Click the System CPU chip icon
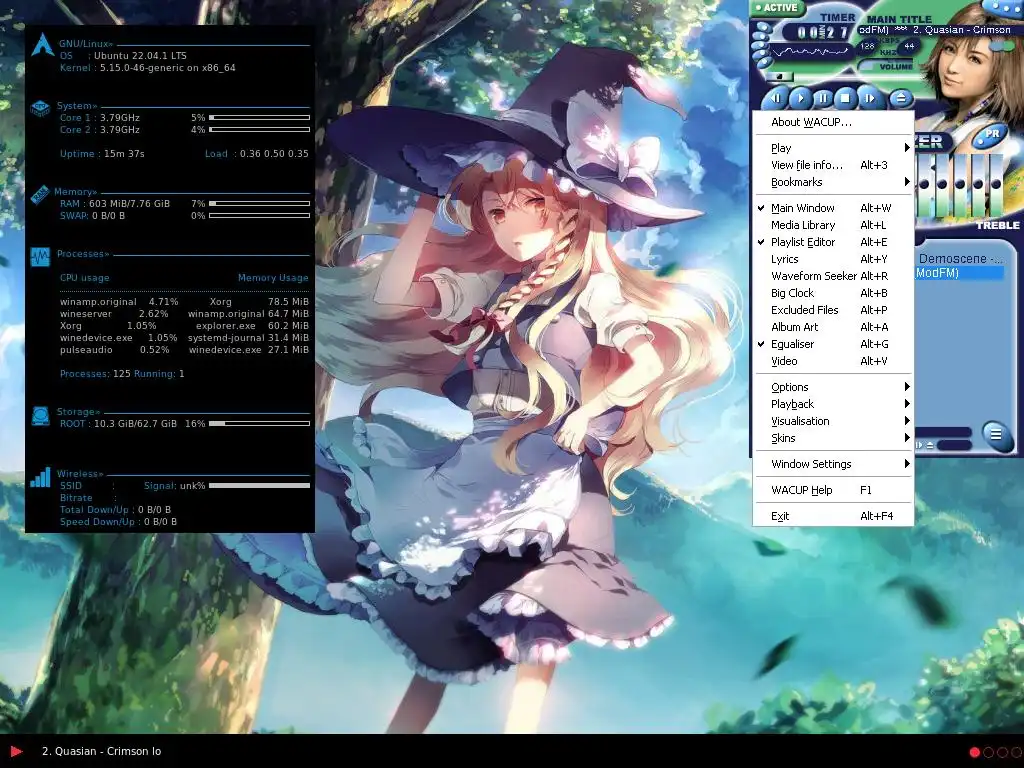This screenshot has width=1024, height=768. pos(40,108)
